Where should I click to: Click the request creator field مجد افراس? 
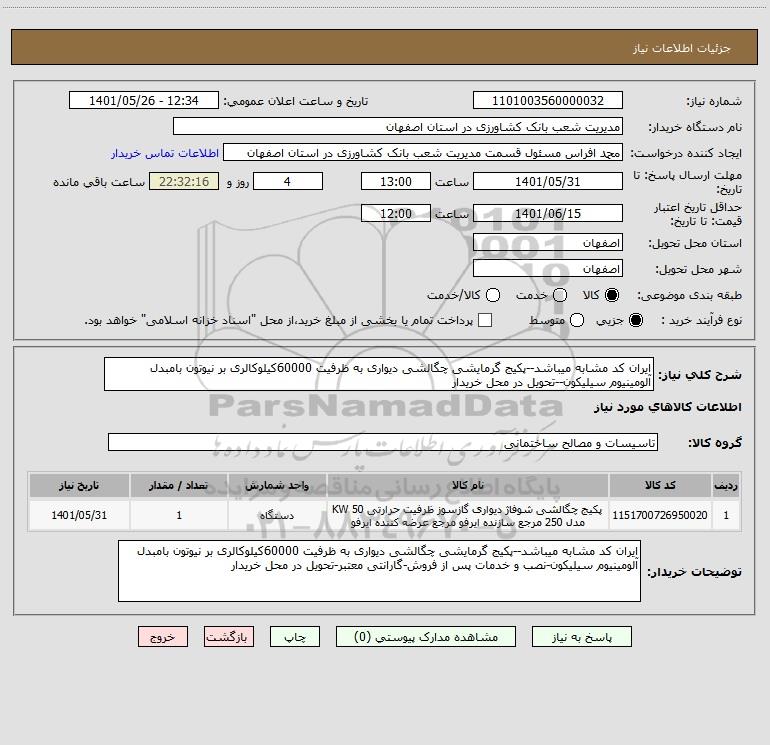(423, 153)
